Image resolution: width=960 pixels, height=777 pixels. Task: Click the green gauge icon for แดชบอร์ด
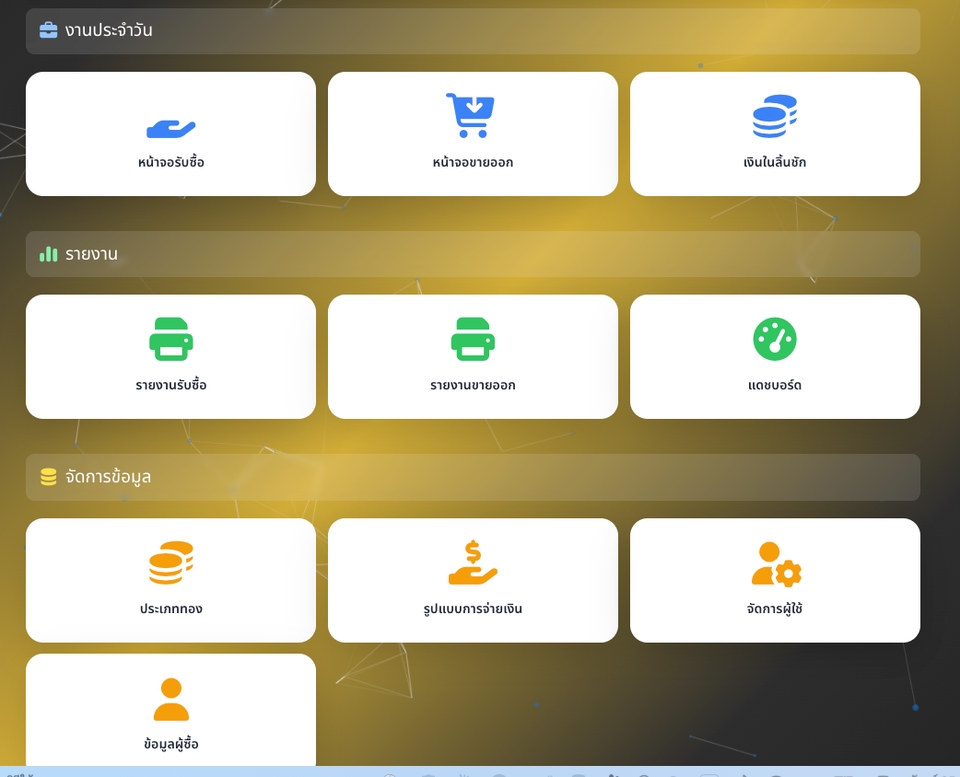(774, 339)
